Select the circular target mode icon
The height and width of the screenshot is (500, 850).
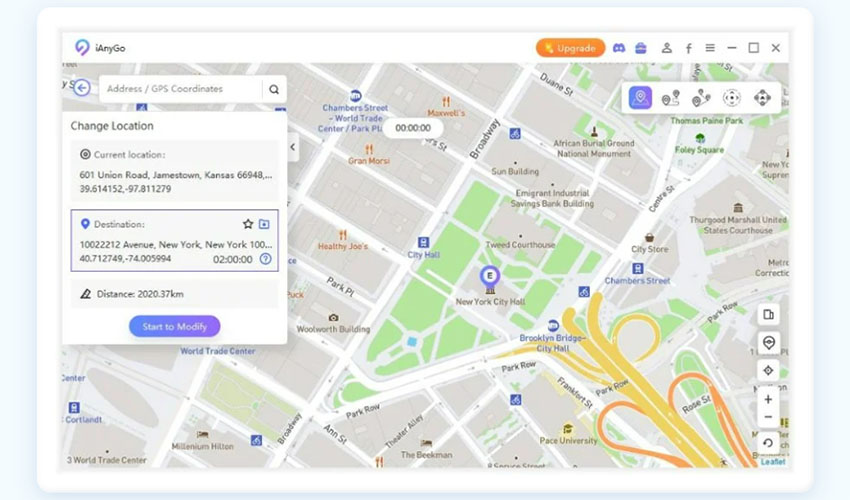click(731, 98)
